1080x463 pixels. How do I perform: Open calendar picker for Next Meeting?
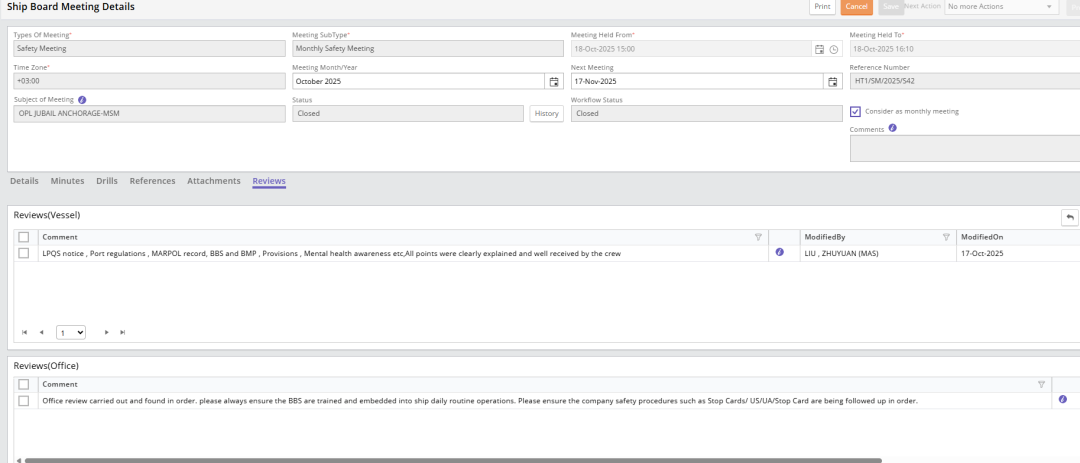click(x=832, y=81)
